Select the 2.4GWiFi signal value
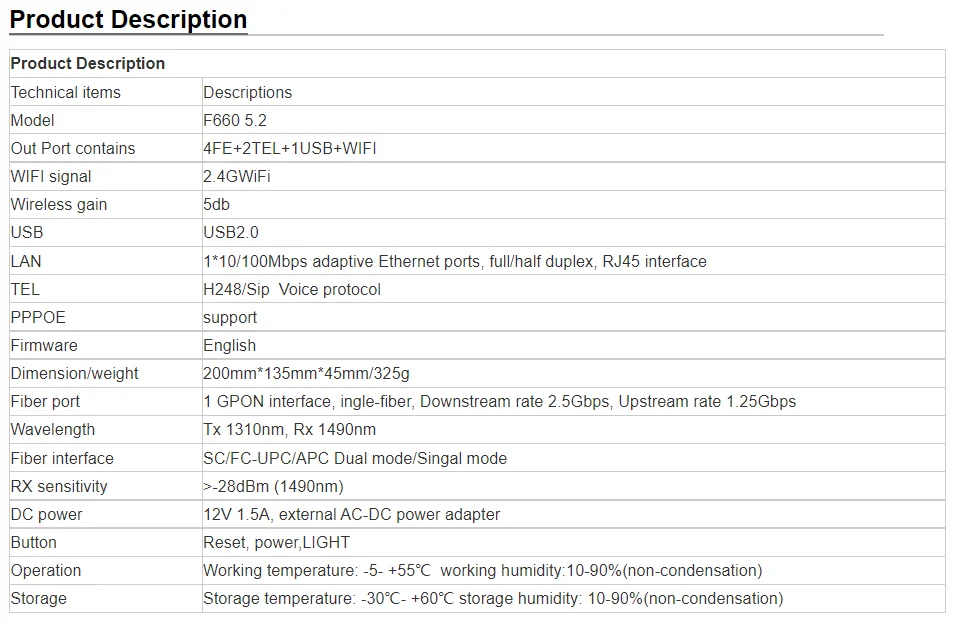The height and width of the screenshot is (633, 959). point(237,176)
